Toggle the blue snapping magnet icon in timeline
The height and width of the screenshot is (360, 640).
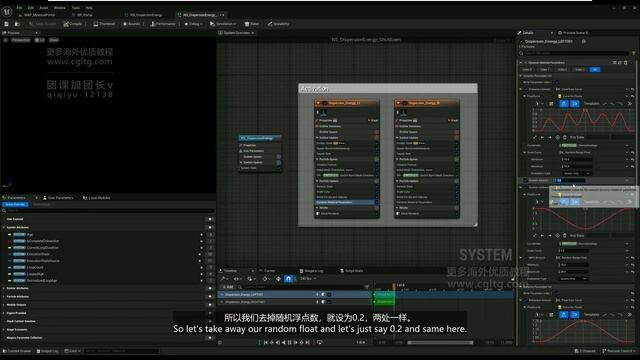click(x=288, y=279)
